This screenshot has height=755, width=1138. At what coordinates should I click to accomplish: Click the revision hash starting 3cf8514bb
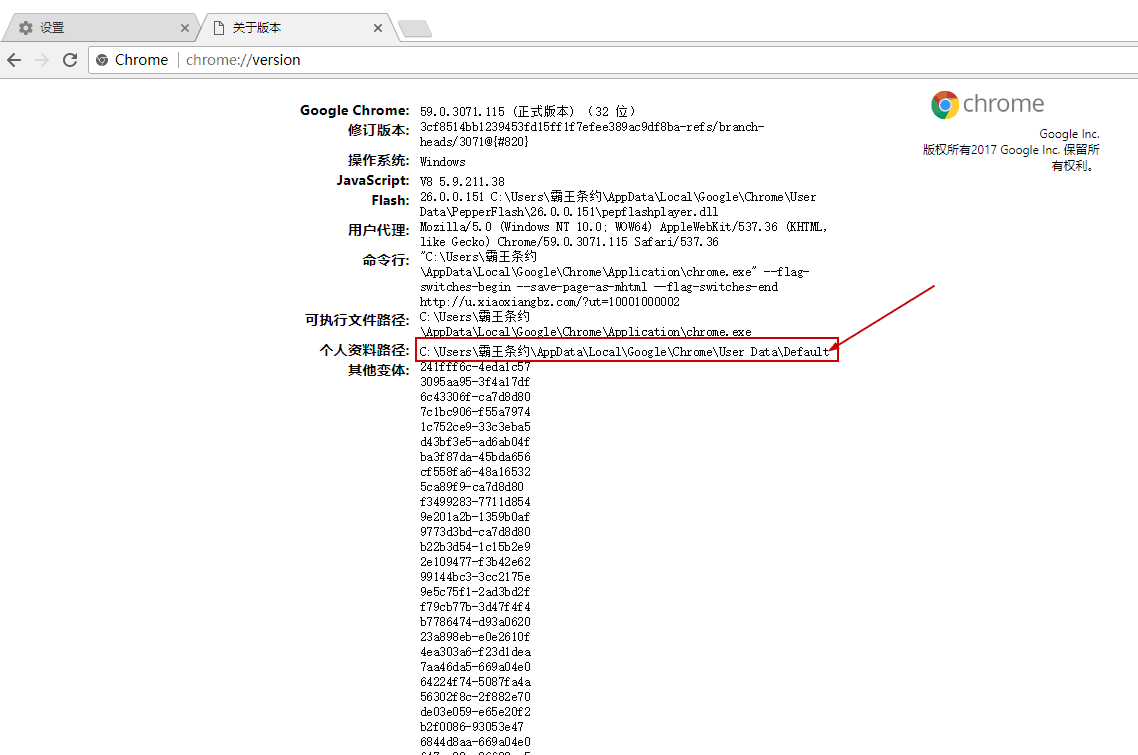pos(591,134)
